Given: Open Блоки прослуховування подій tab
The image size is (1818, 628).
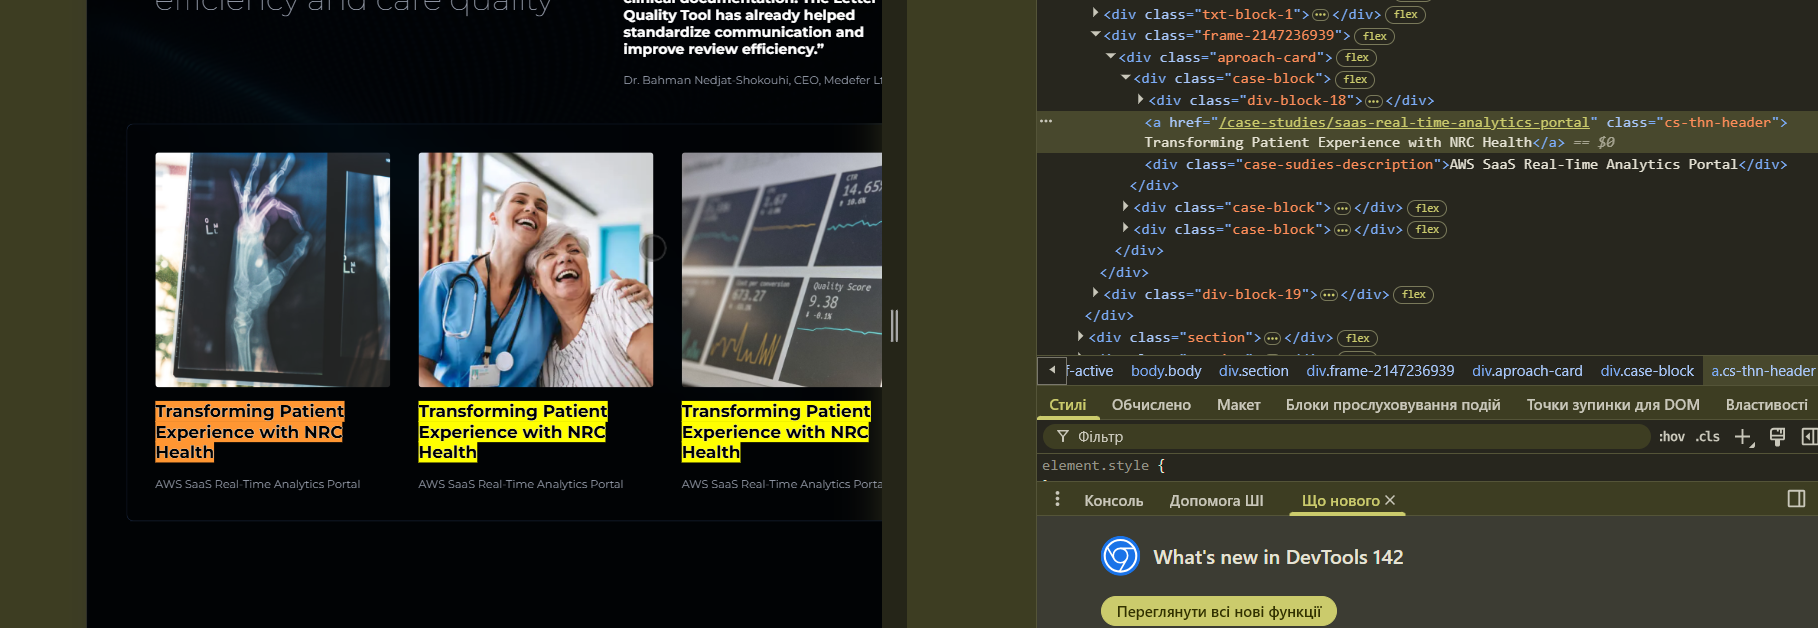Looking at the screenshot, I should click(x=1393, y=405).
